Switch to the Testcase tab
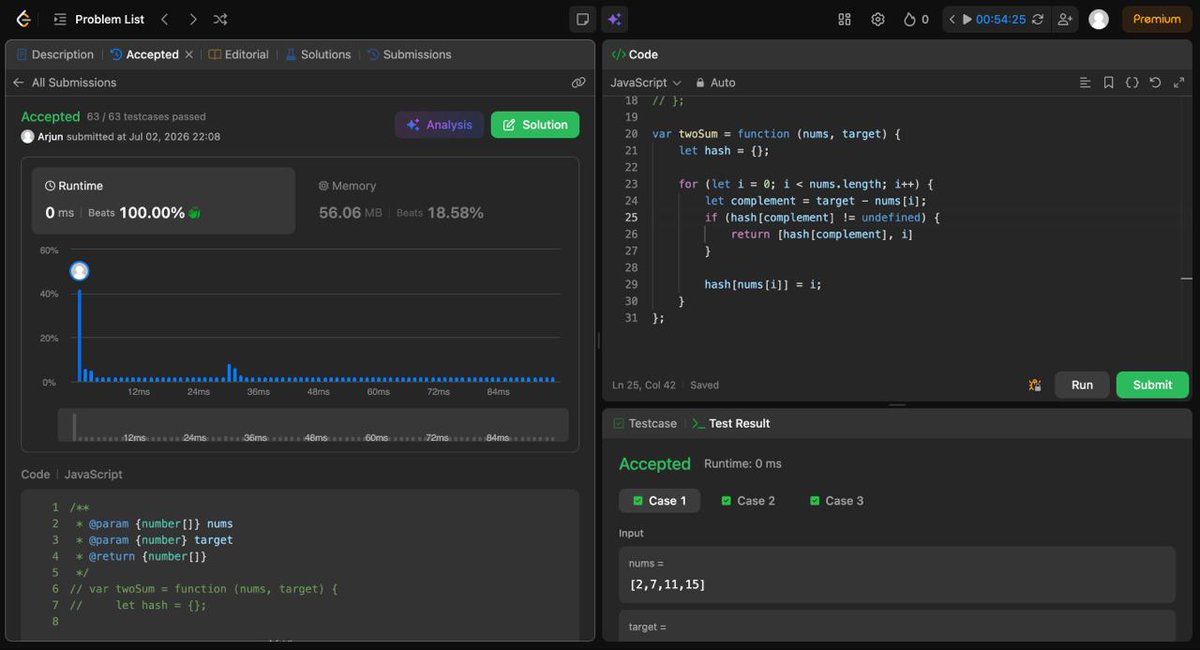Viewport: 1200px width, 650px height. click(645, 423)
